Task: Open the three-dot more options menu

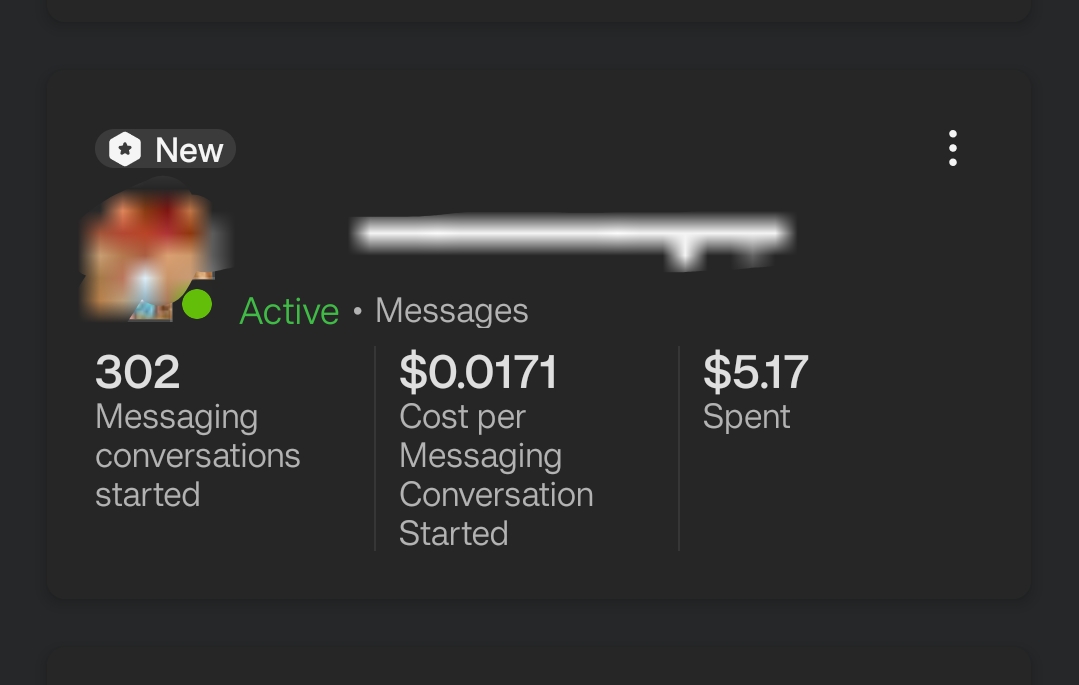Action: point(952,149)
